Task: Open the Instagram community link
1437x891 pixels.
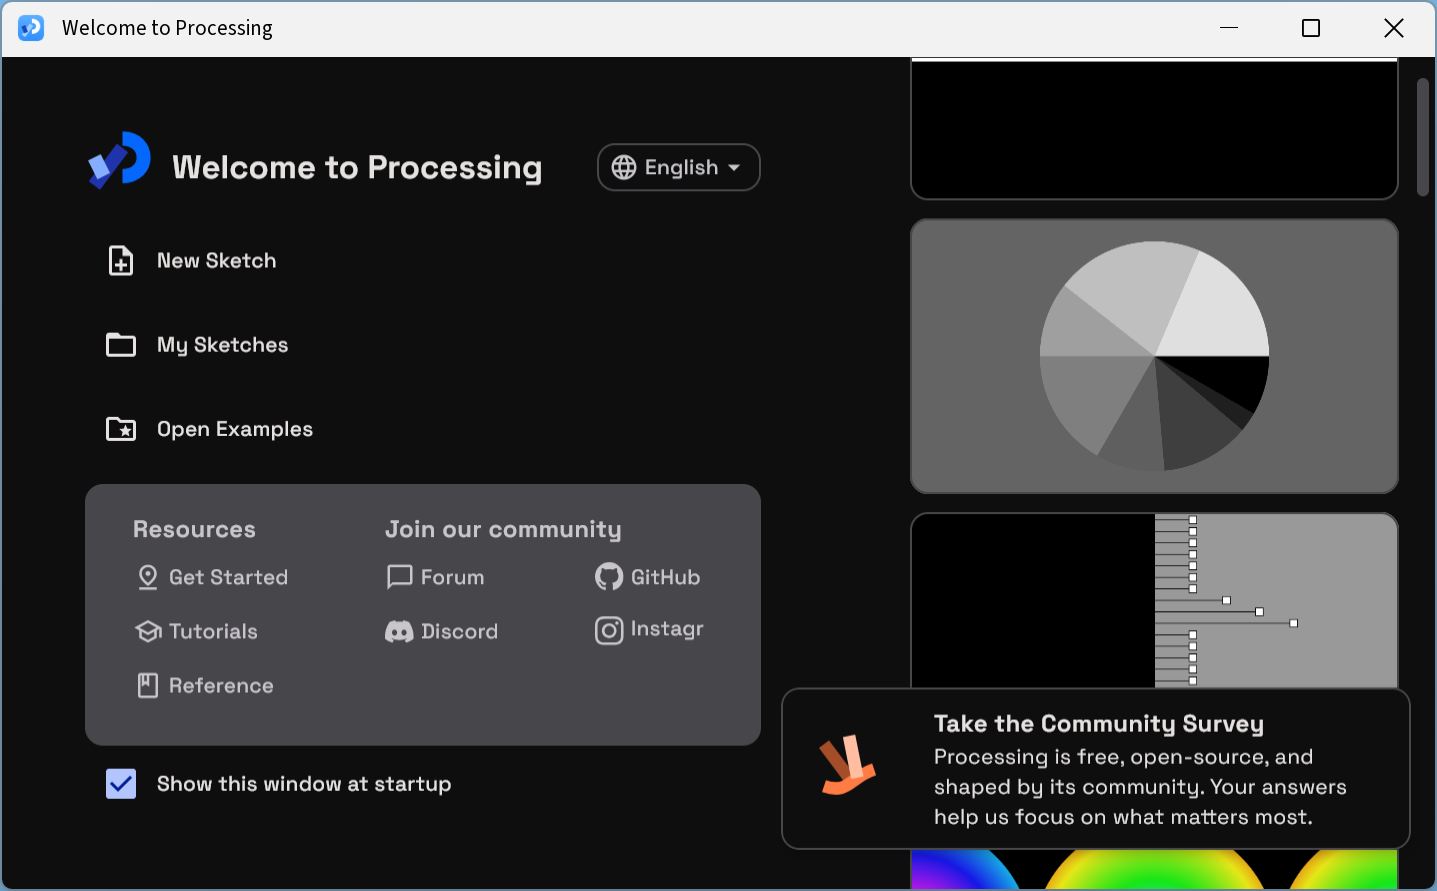Action: click(650, 630)
